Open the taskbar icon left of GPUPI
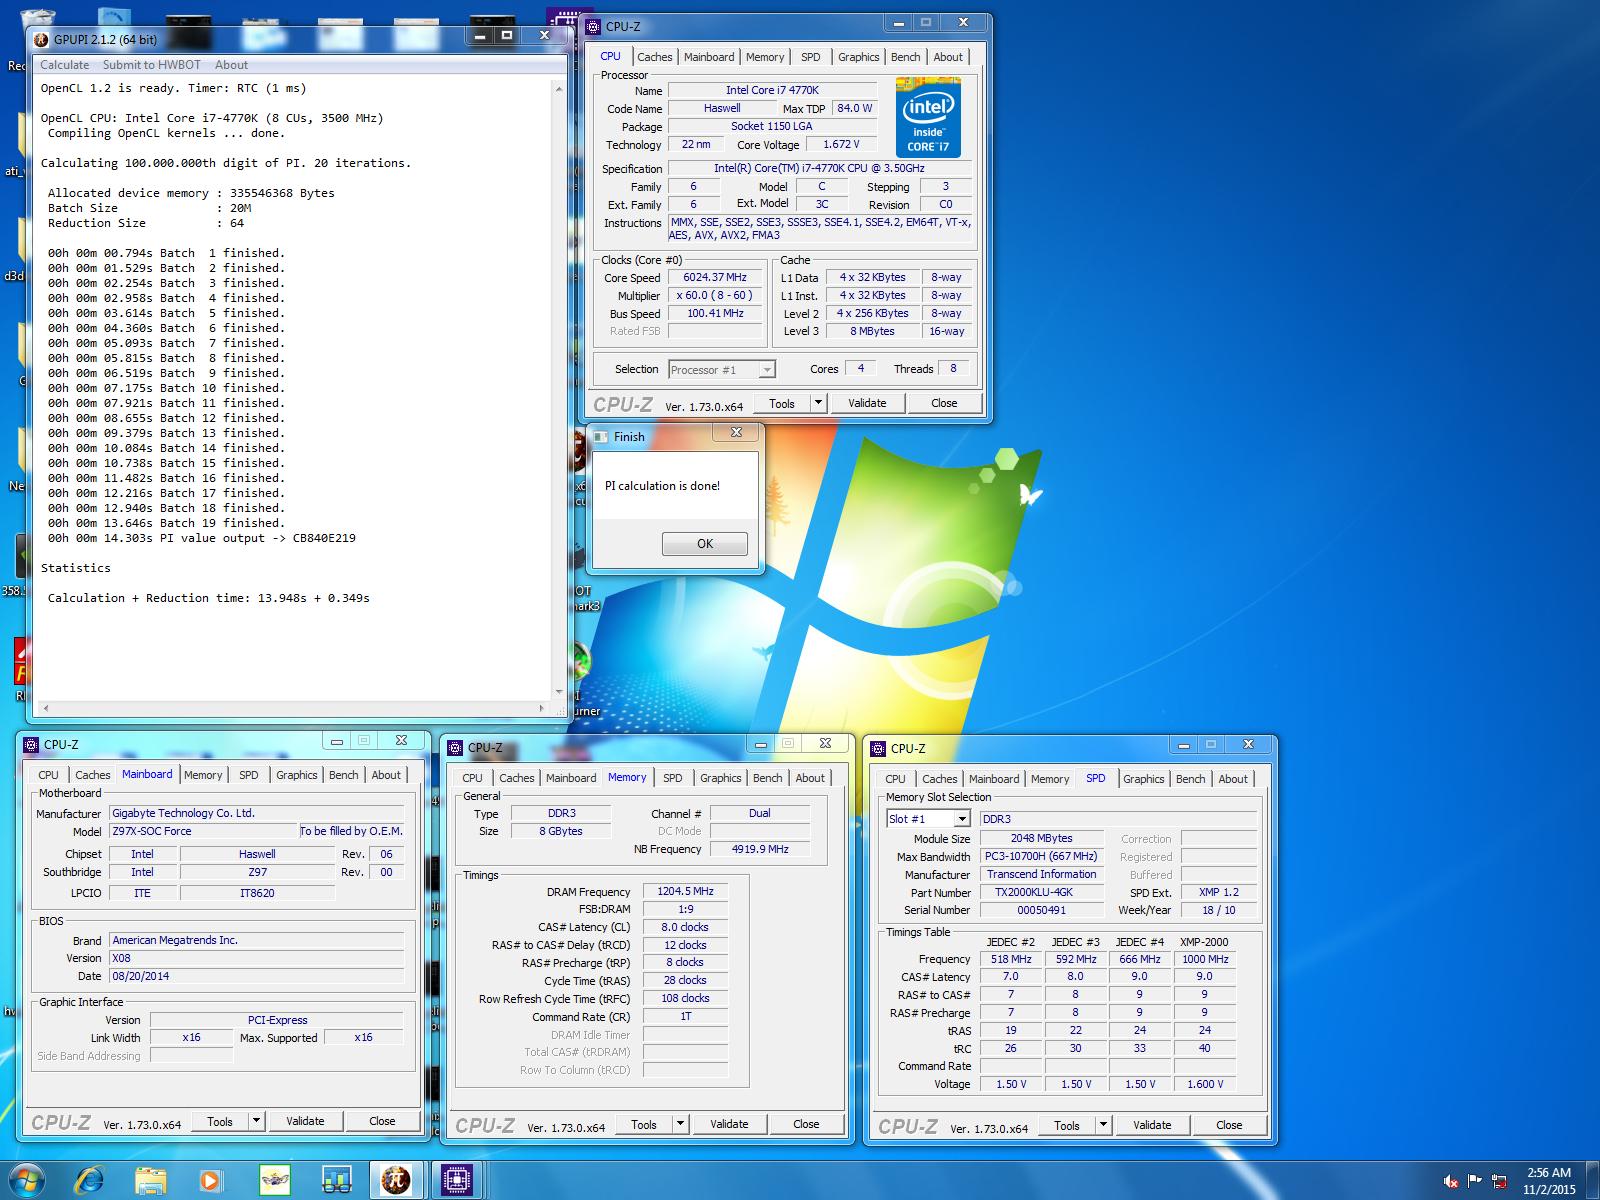Image resolution: width=1600 pixels, height=1200 pixels. tap(336, 1181)
